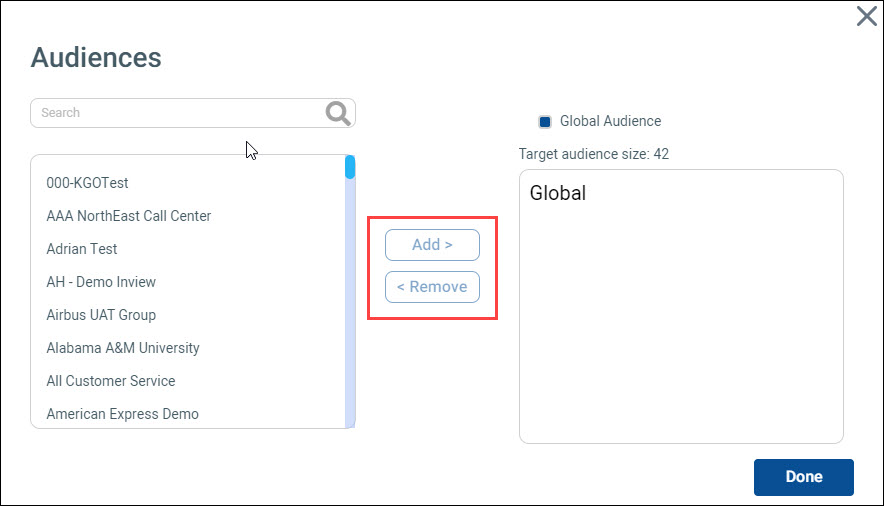Select American Express Demo audience
This screenshot has width=884, height=506.
[122, 414]
